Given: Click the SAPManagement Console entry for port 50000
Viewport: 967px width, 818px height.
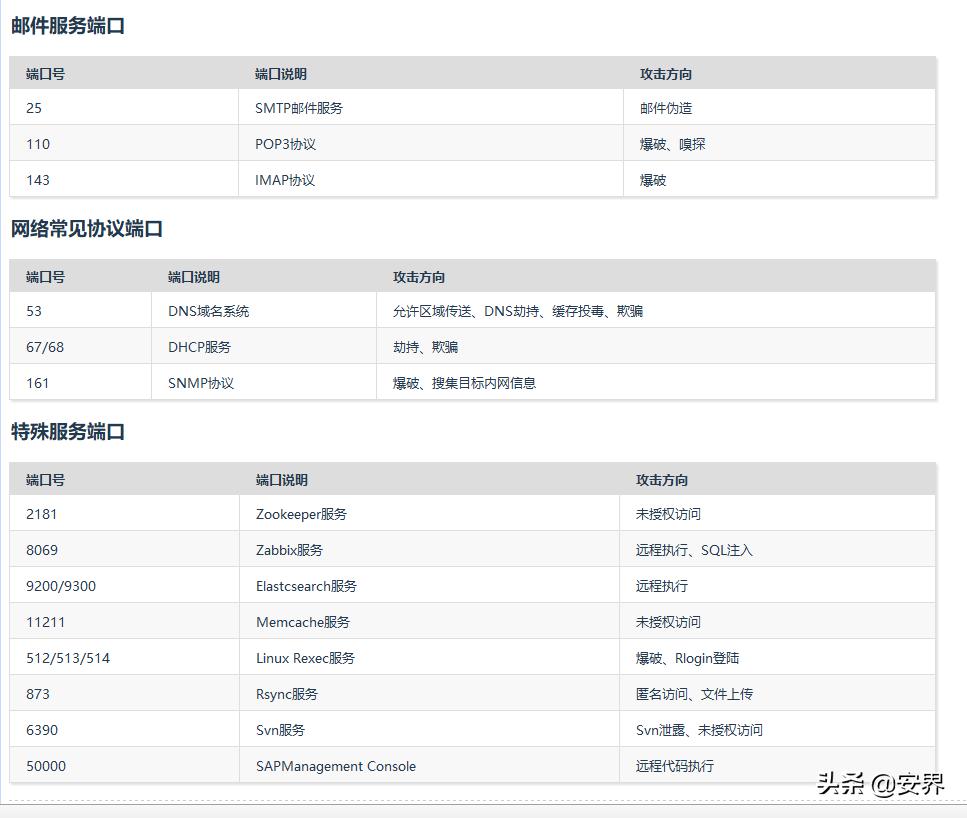Looking at the screenshot, I should click(336, 766).
